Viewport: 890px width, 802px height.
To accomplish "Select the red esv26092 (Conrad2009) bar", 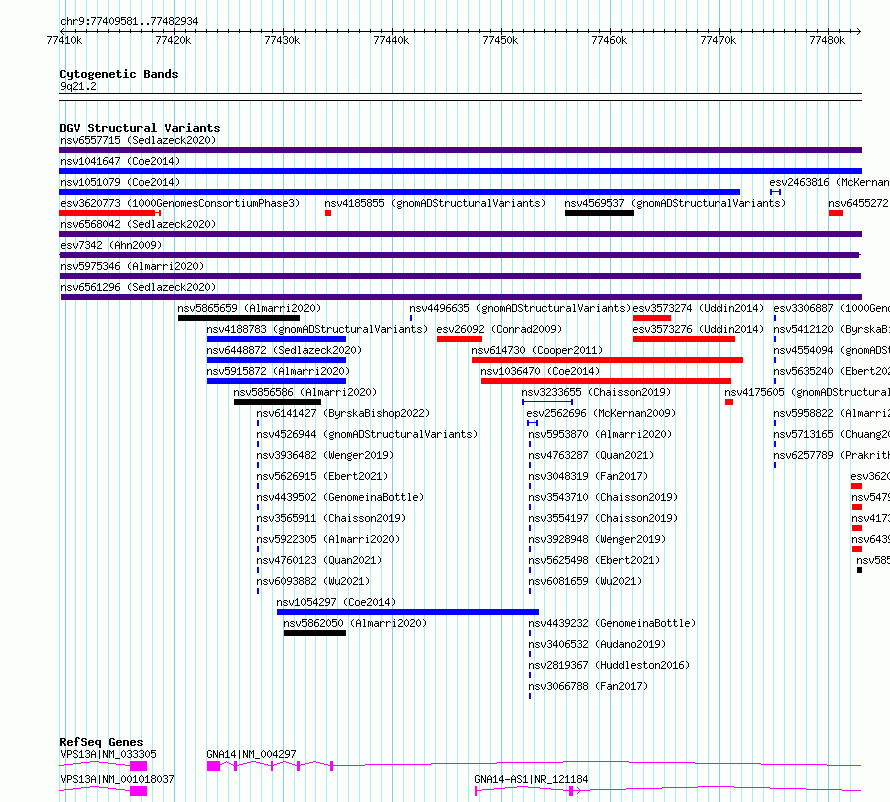I will coord(459,339).
